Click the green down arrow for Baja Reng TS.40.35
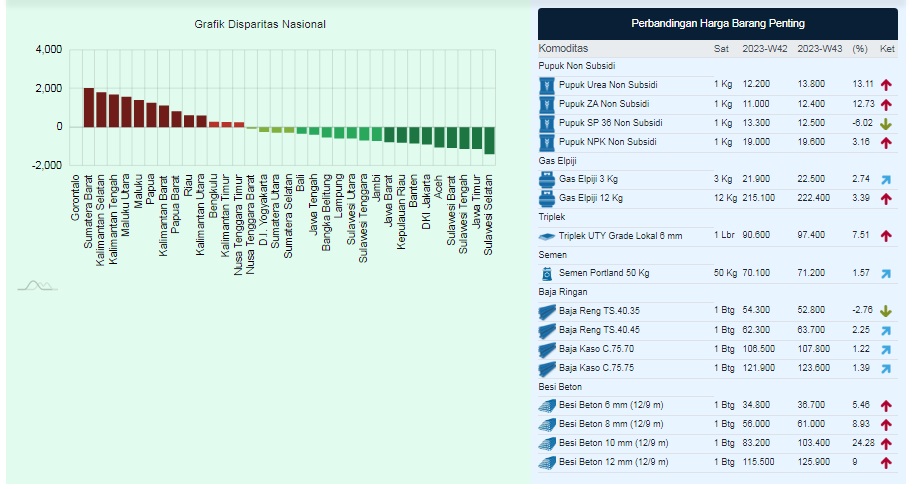Image resolution: width=913 pixels, height=489 pixels. [886, 312]
